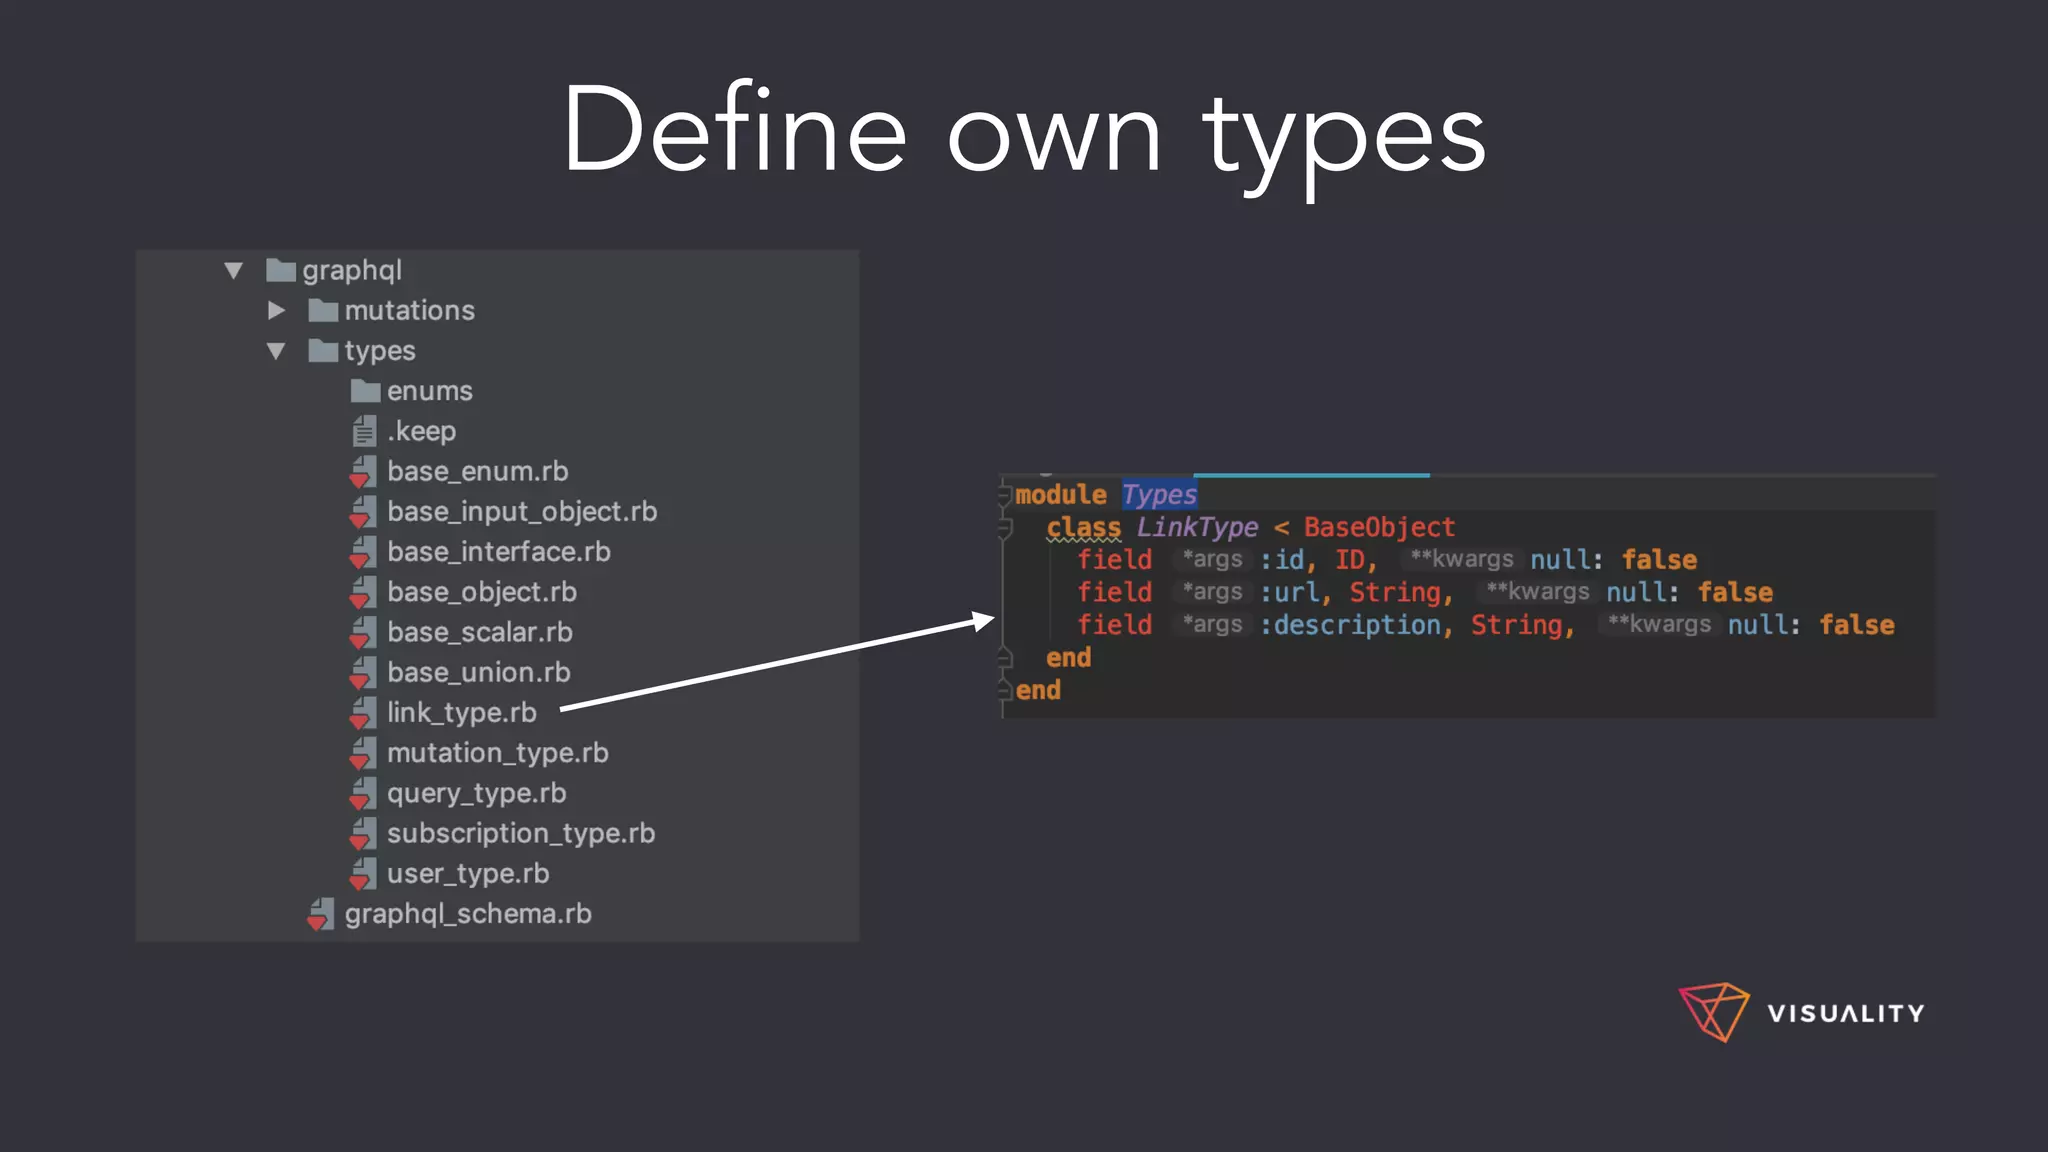Image resolution: width=2048 pixels, height=1152 pixels.
Task: Click BaseObject in the class declaration
Action: coord(1379,527)
